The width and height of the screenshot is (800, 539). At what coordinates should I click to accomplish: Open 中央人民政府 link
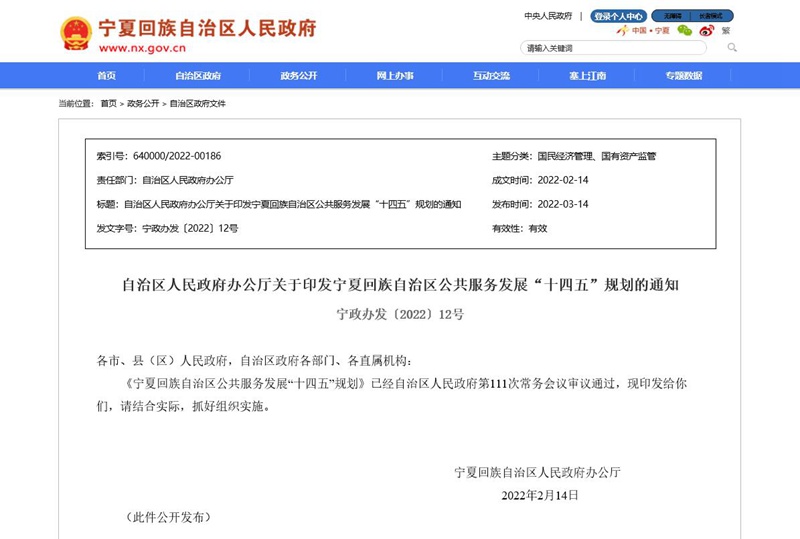coord(548,16)
